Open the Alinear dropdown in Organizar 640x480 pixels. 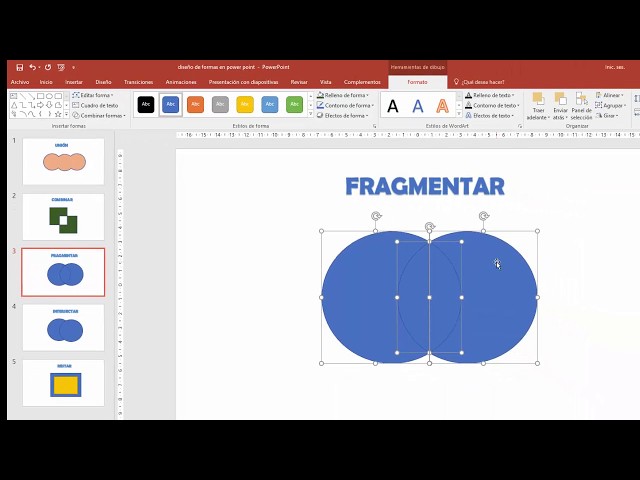[611, 95]
